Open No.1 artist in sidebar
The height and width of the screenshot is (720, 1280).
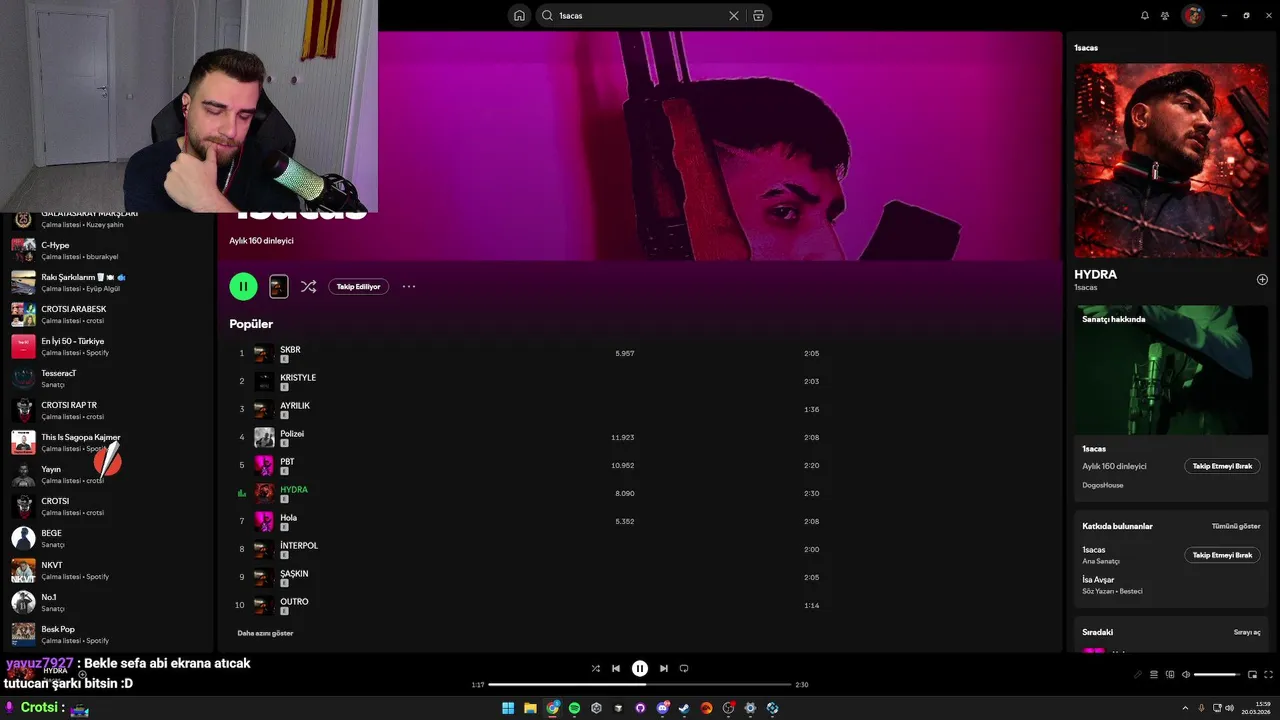(x=108, y=602)
